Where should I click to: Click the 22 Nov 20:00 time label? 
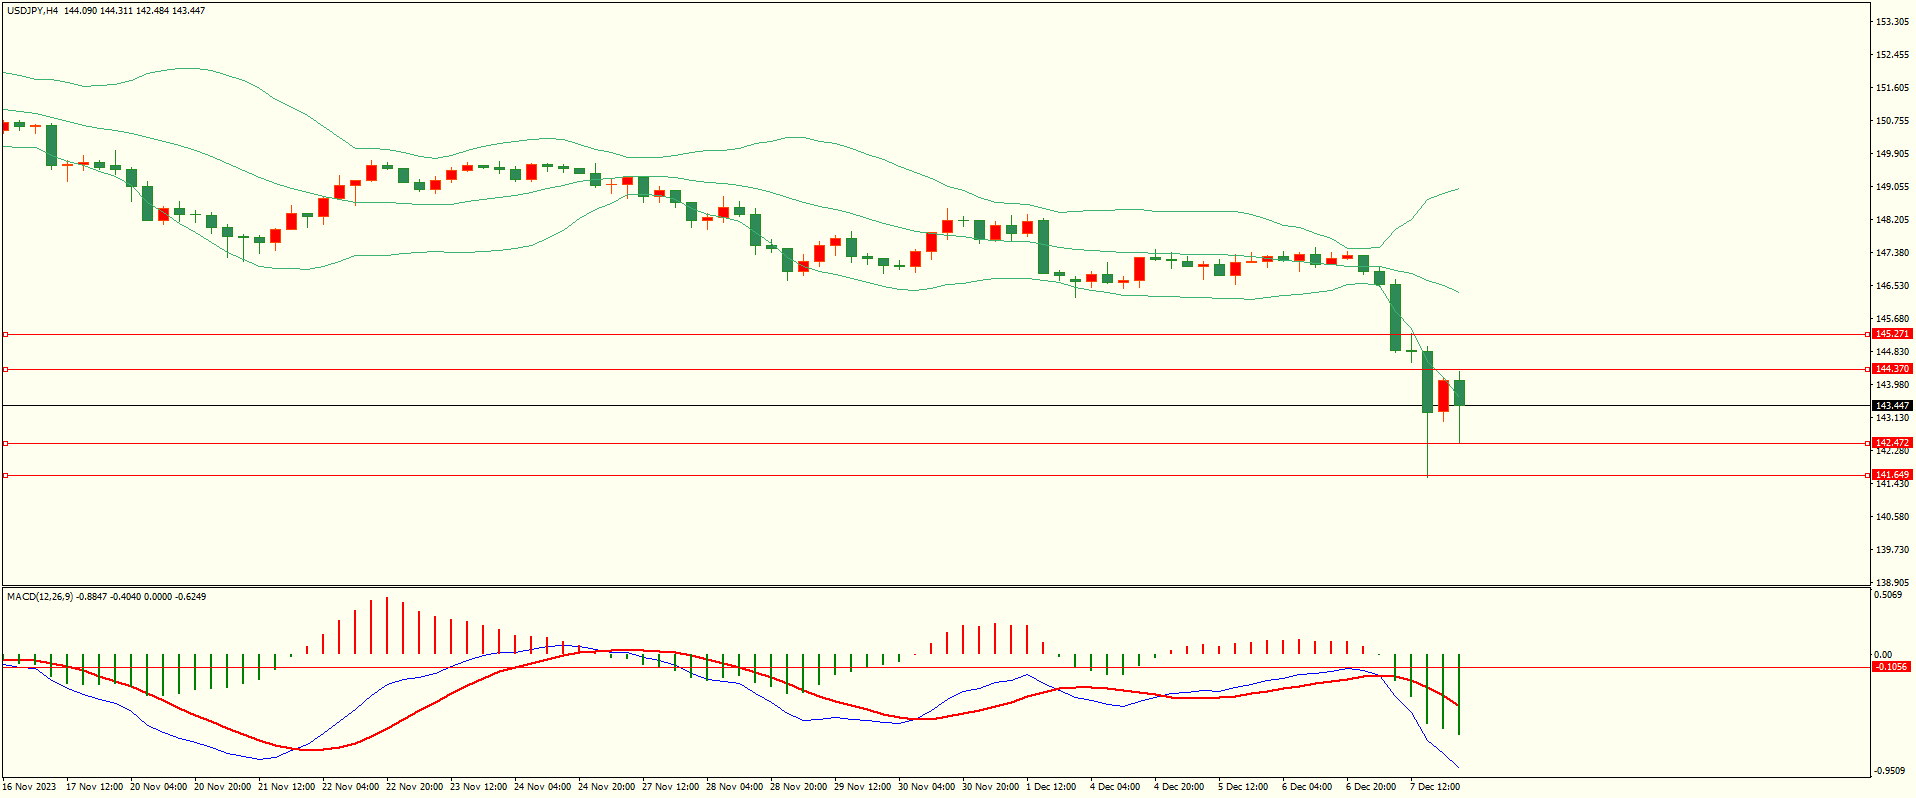pos(414,787)
